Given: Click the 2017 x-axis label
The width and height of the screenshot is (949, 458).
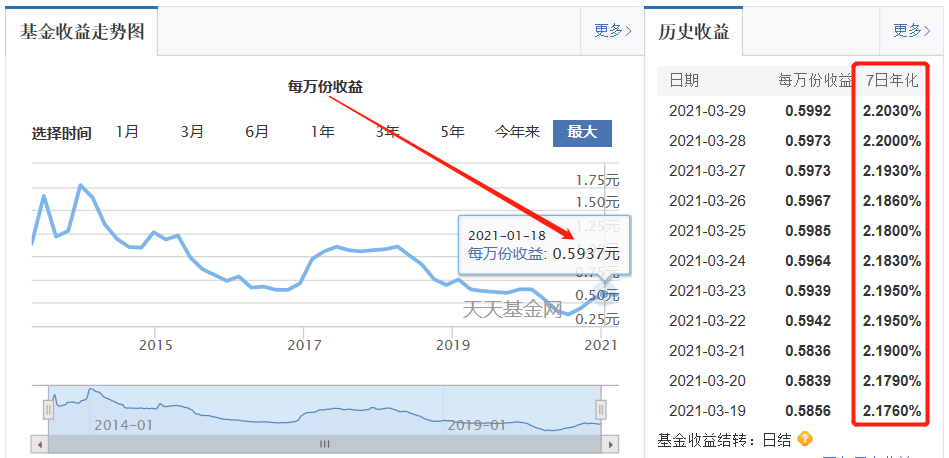Looking at the screenshot, I should 304,345.
